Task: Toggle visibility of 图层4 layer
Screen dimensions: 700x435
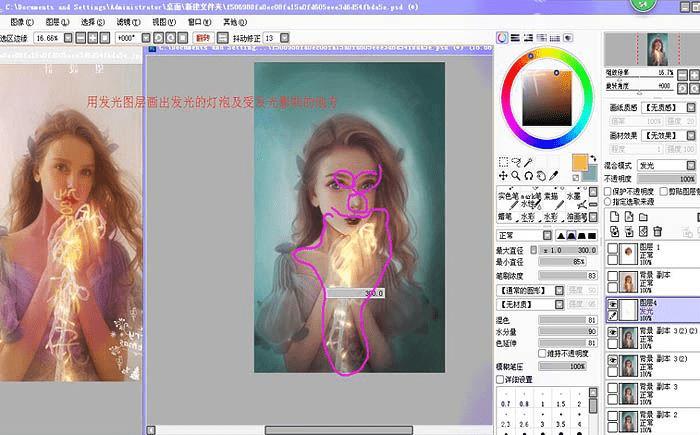Action: (x=613, y=304)
